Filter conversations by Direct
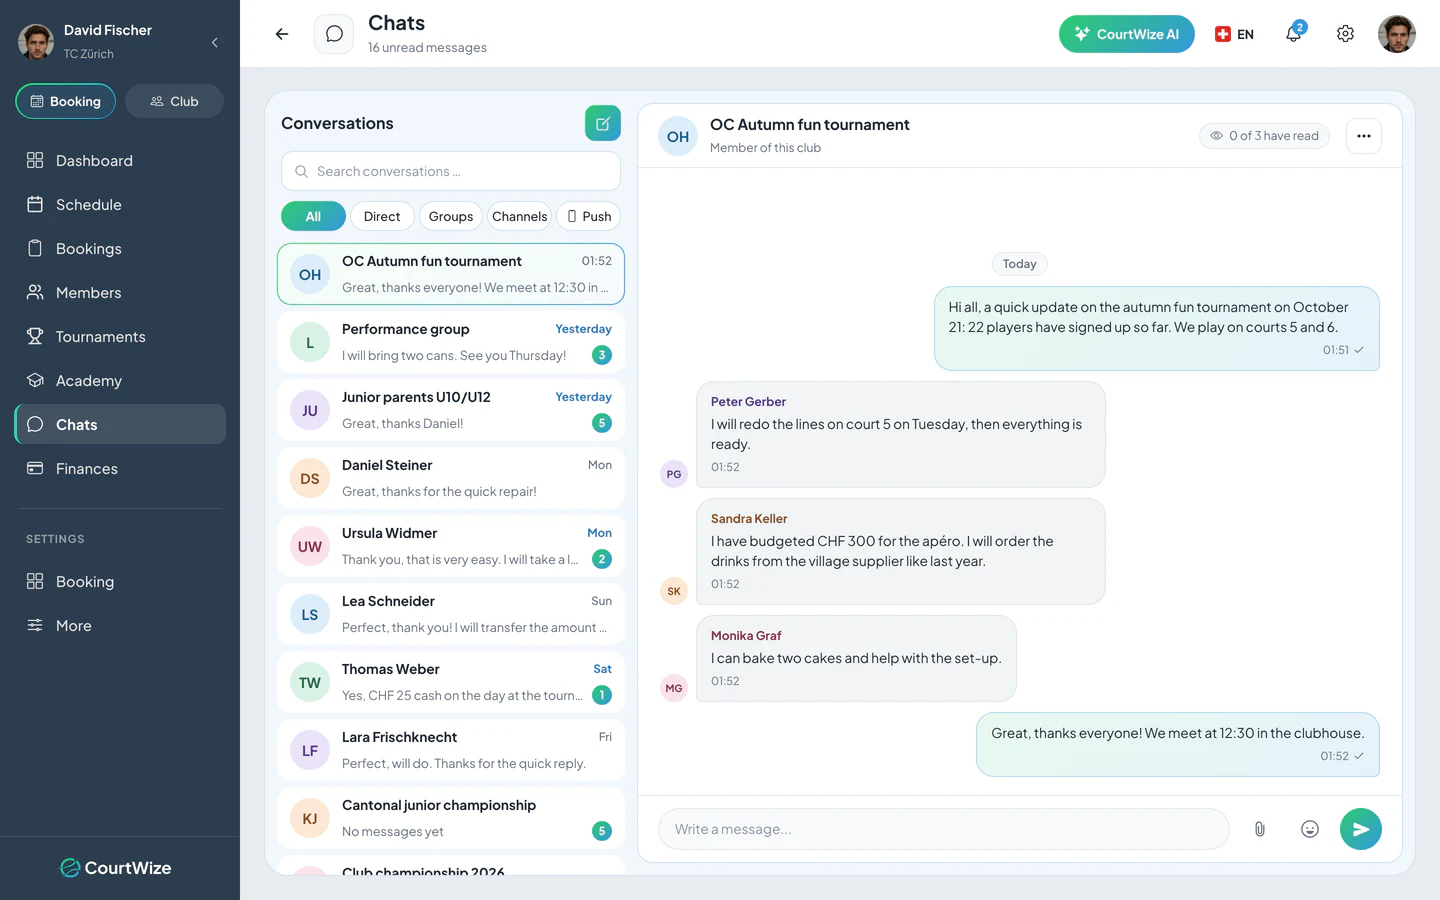Screen dimensions: 1440x900 382,216
